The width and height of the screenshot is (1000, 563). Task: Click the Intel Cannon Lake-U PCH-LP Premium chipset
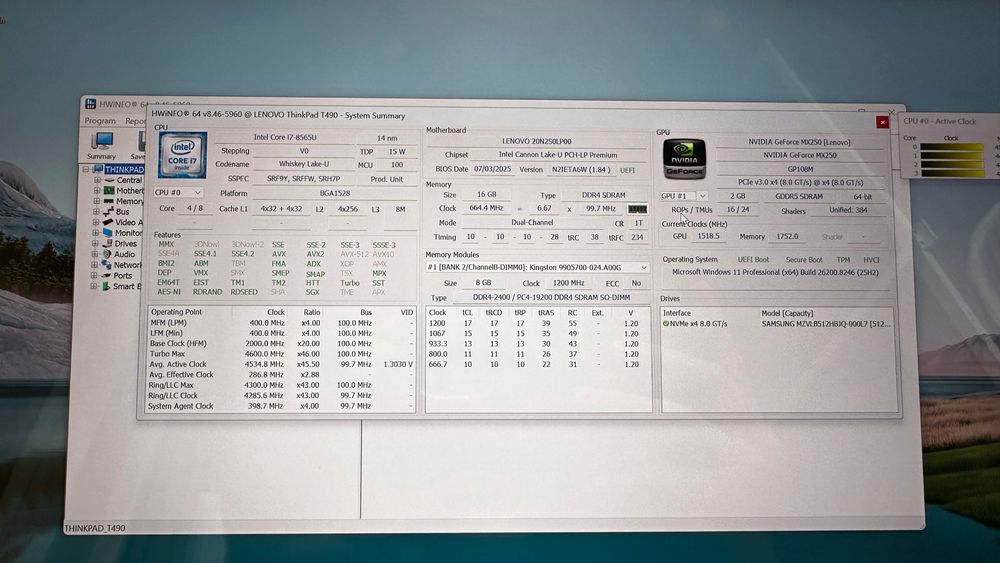558,155
